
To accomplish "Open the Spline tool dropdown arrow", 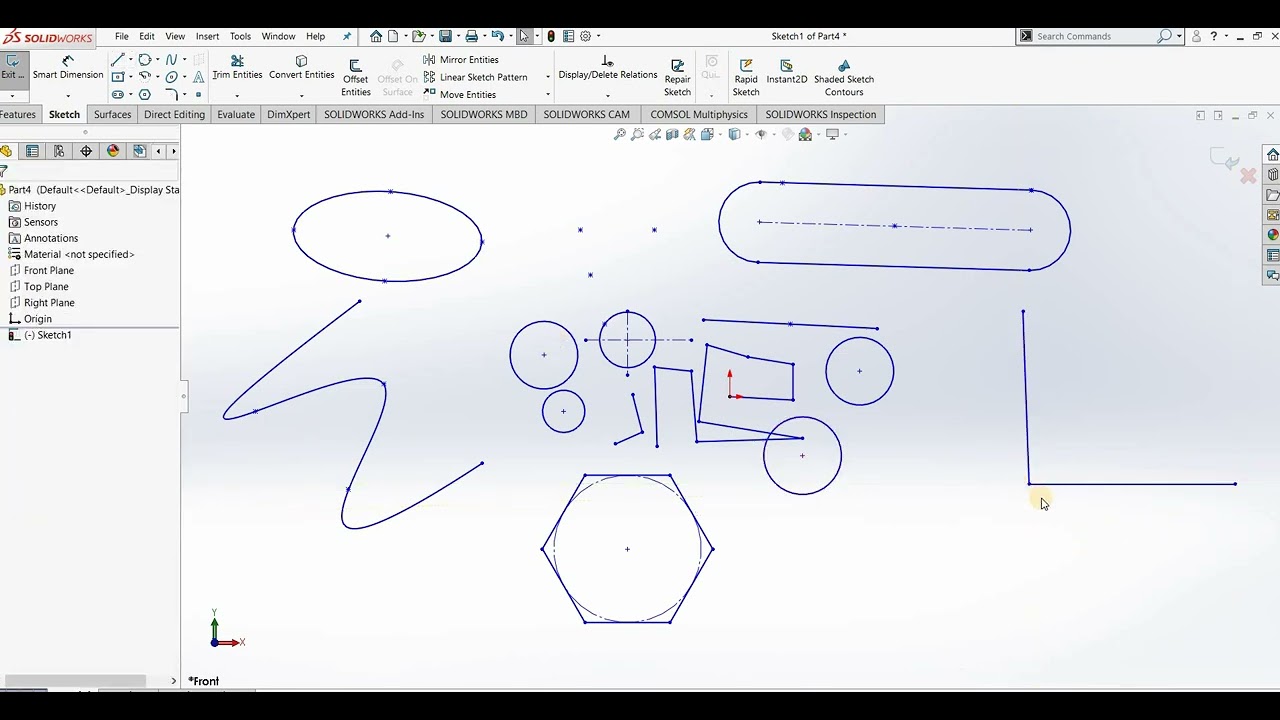I will pyautogui.click(x=184, y=60).
